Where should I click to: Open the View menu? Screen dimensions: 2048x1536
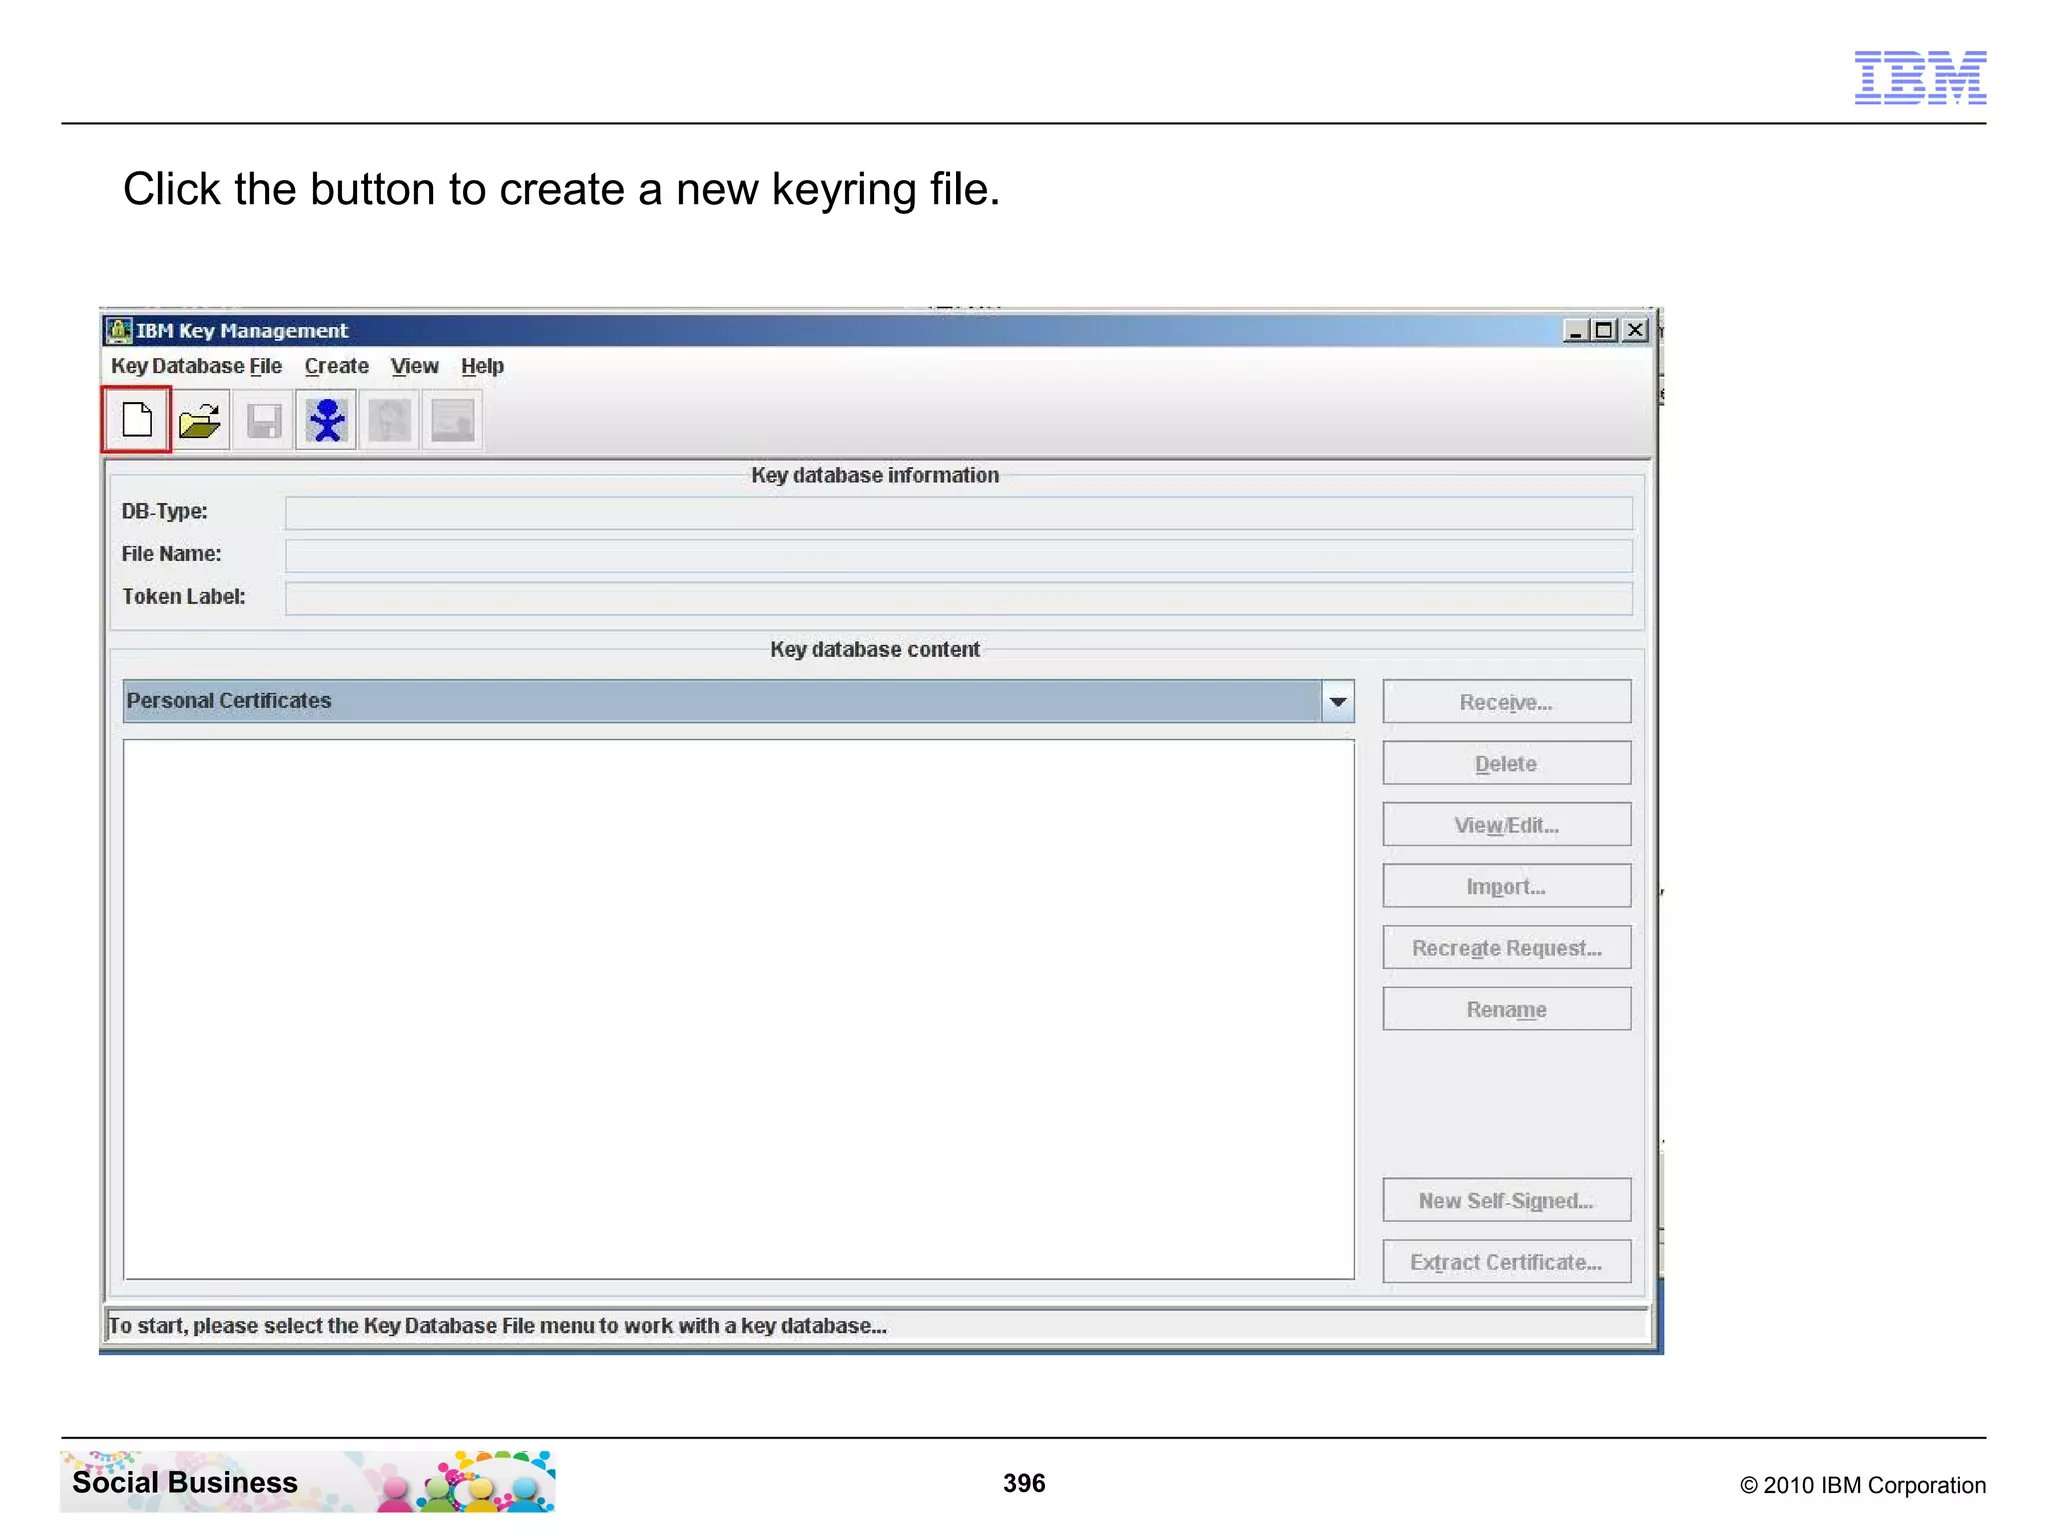click(414, 366)
